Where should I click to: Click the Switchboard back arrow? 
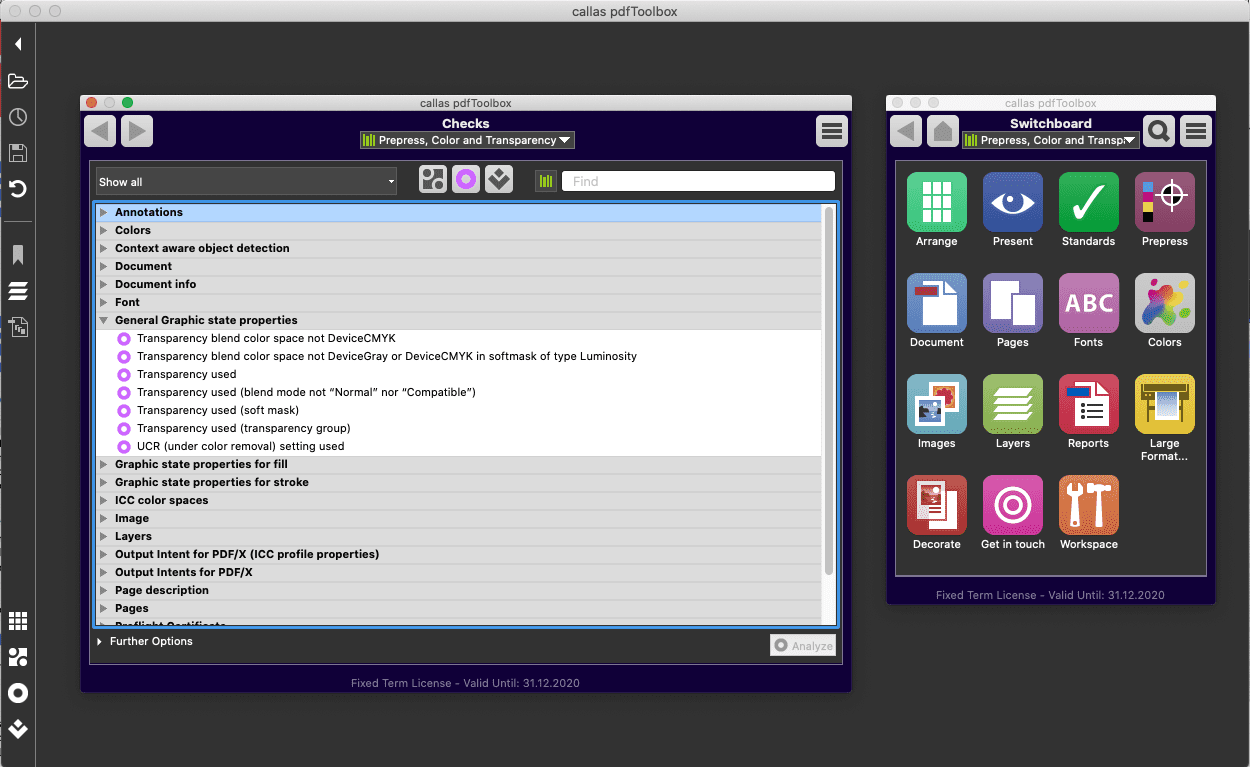[x=905, y=131]
